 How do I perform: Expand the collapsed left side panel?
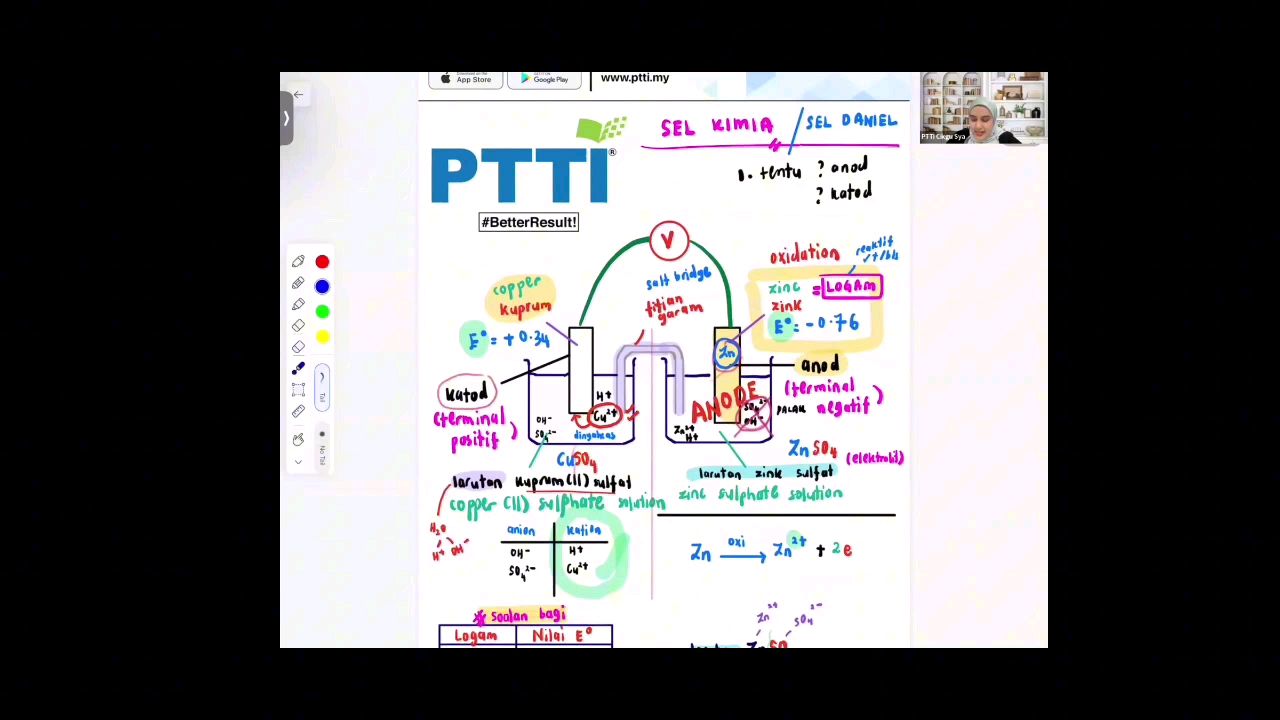pyautogui.click(x=286, y=119)
